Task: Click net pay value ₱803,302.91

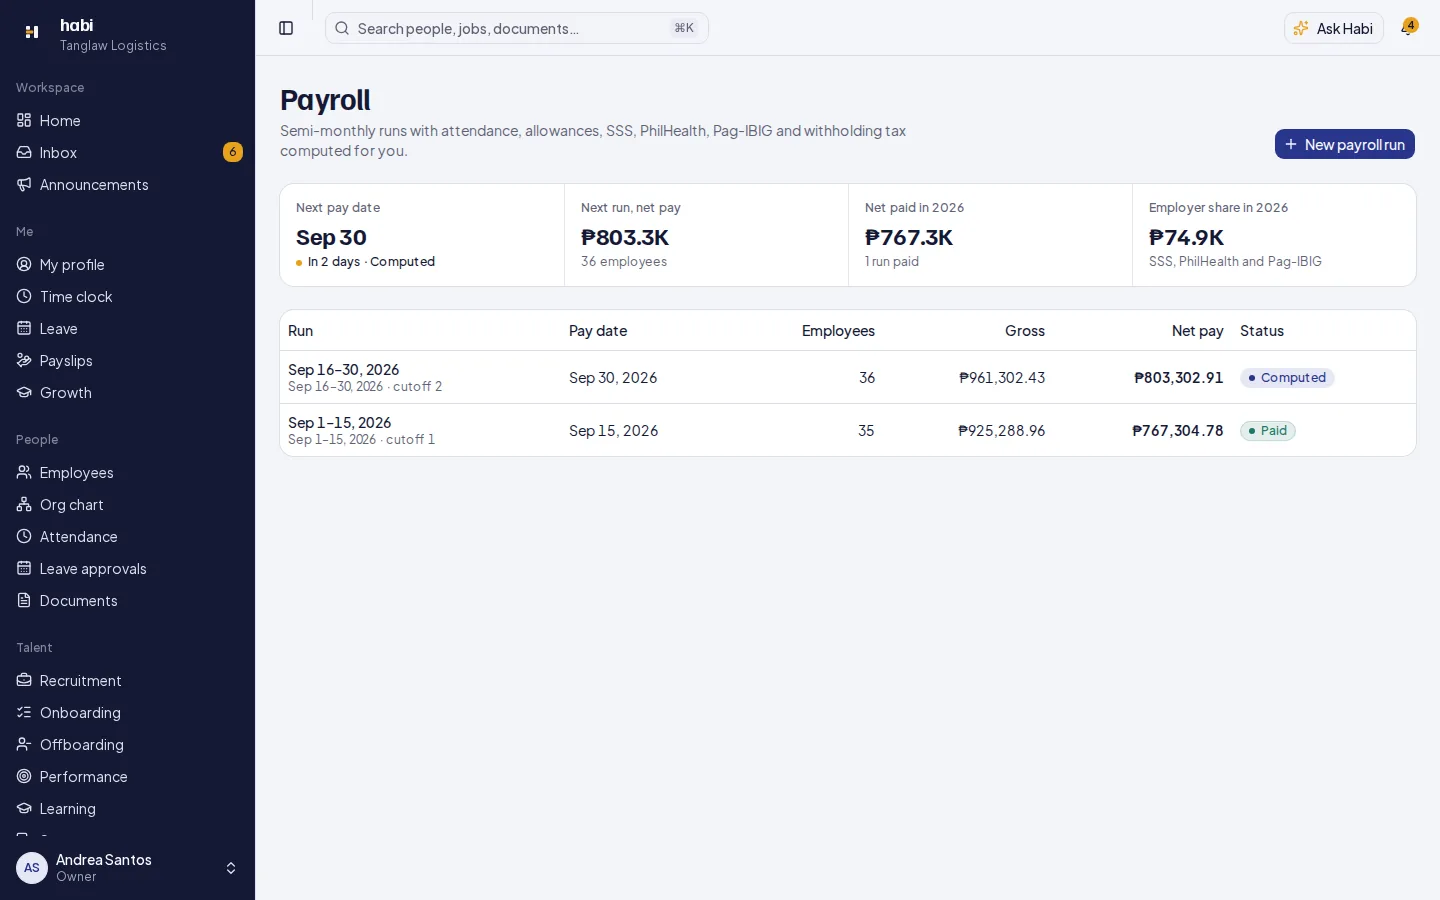Action: coord(1179,378)
